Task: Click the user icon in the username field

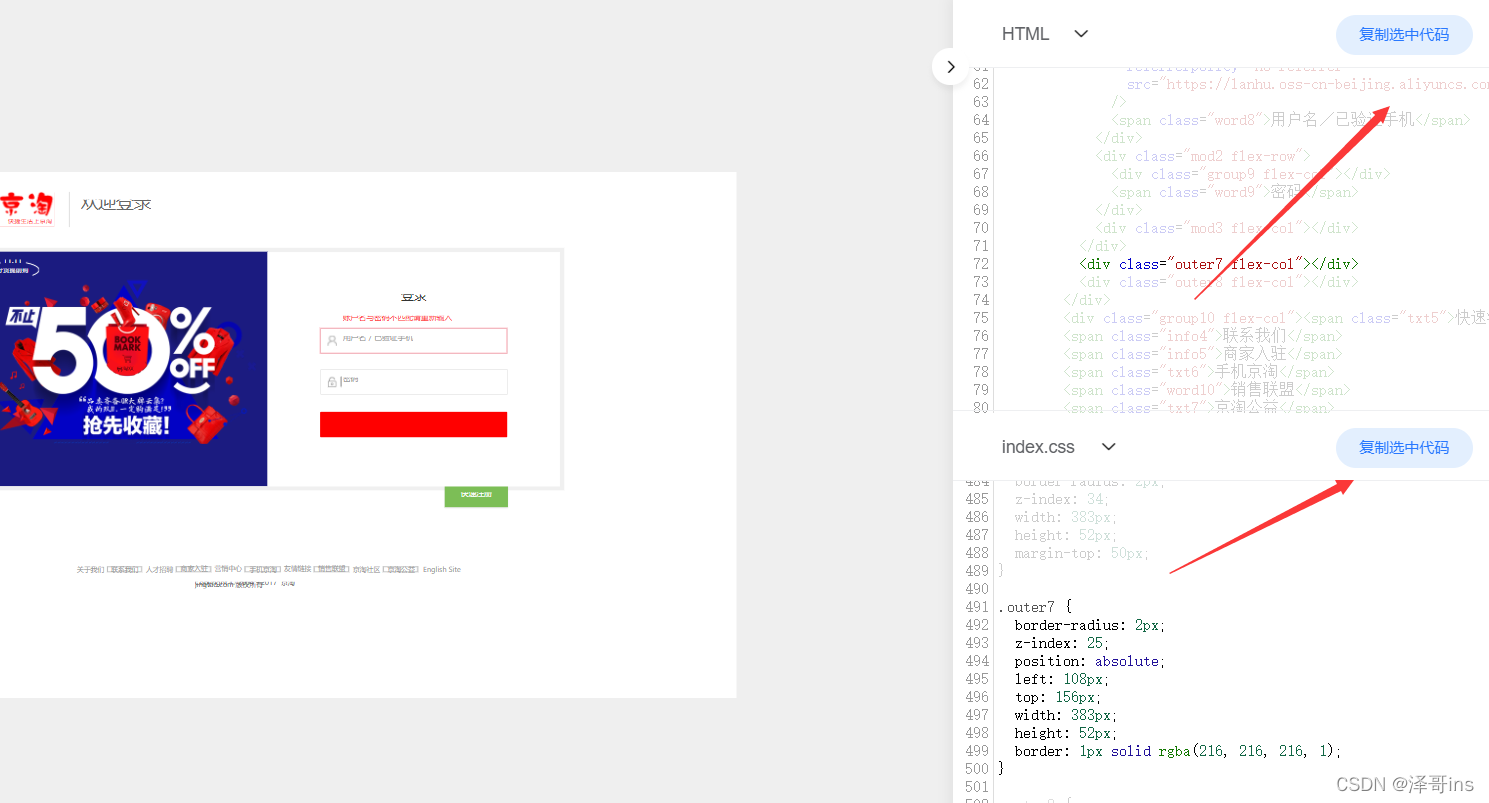Action: tap(332, 341)
